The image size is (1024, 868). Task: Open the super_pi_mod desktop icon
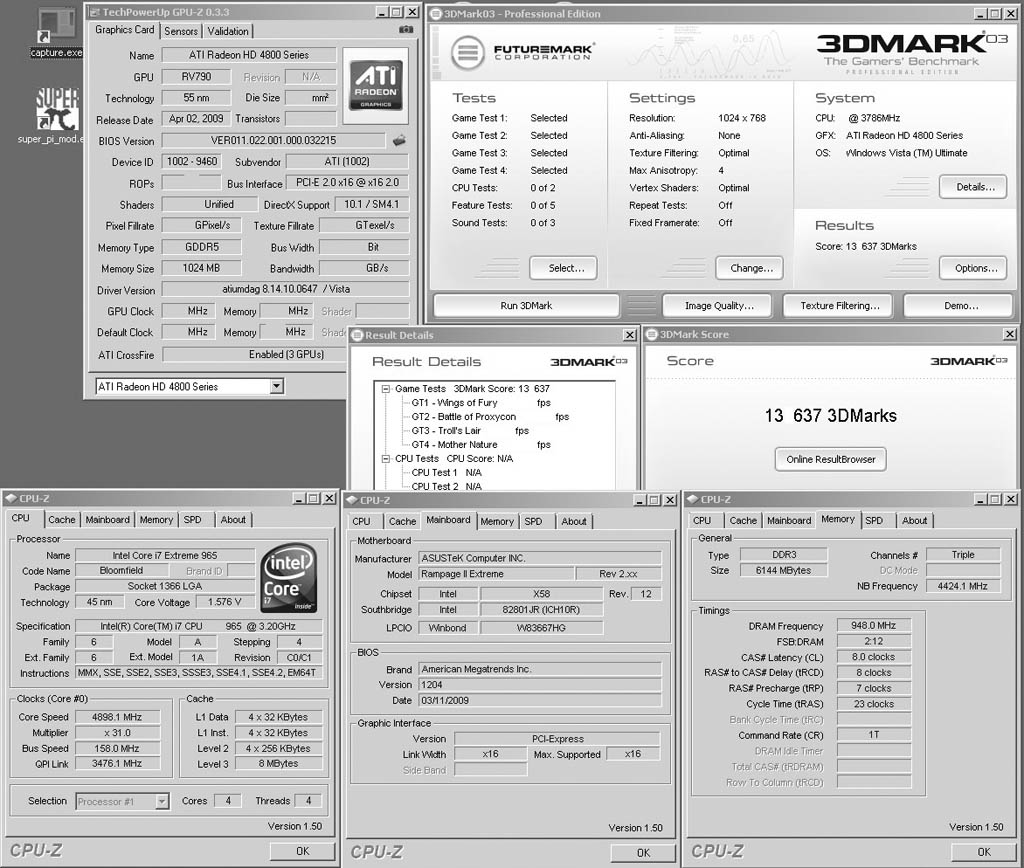[57, 109]
